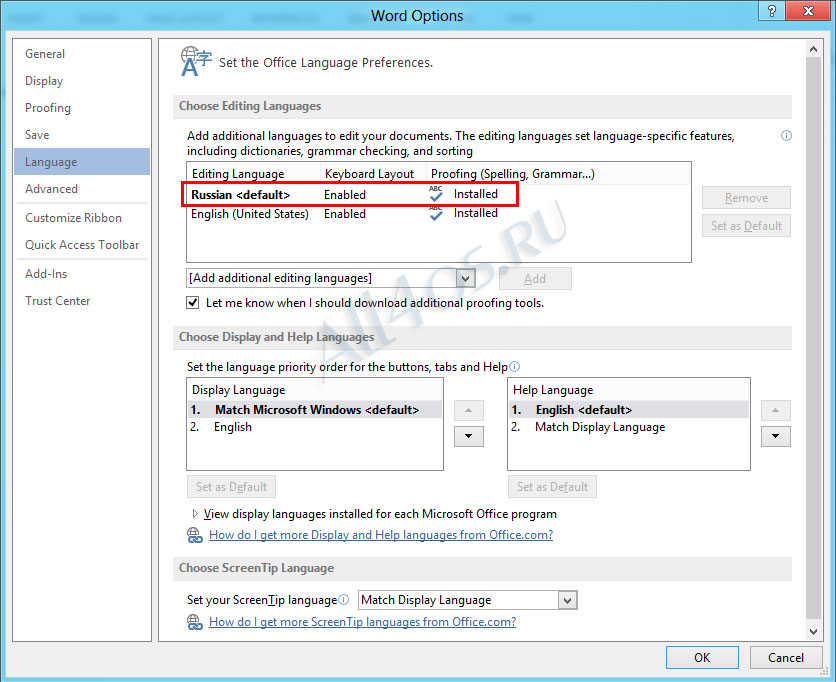Move help language up with the up arrow
This screenshot has width=836, height=682.
point(775,411)
